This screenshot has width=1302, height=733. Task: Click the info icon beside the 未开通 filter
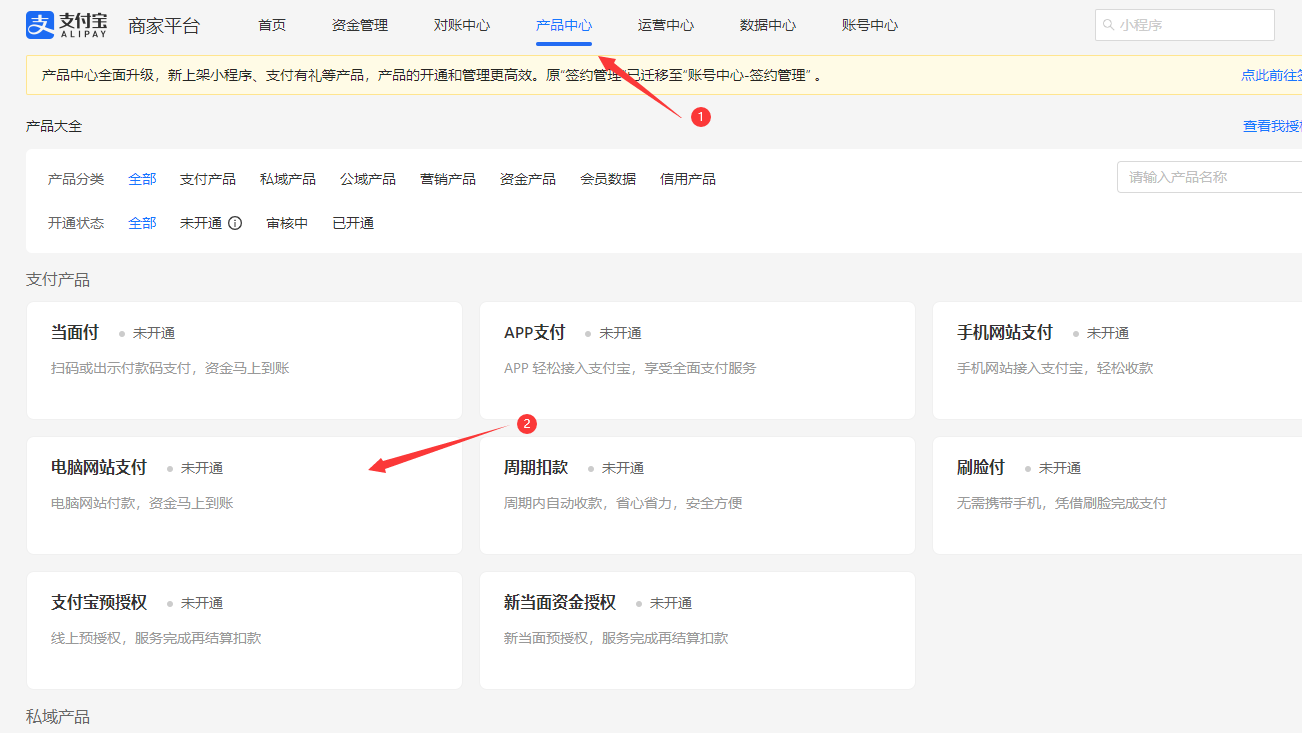tap(235, 223)
